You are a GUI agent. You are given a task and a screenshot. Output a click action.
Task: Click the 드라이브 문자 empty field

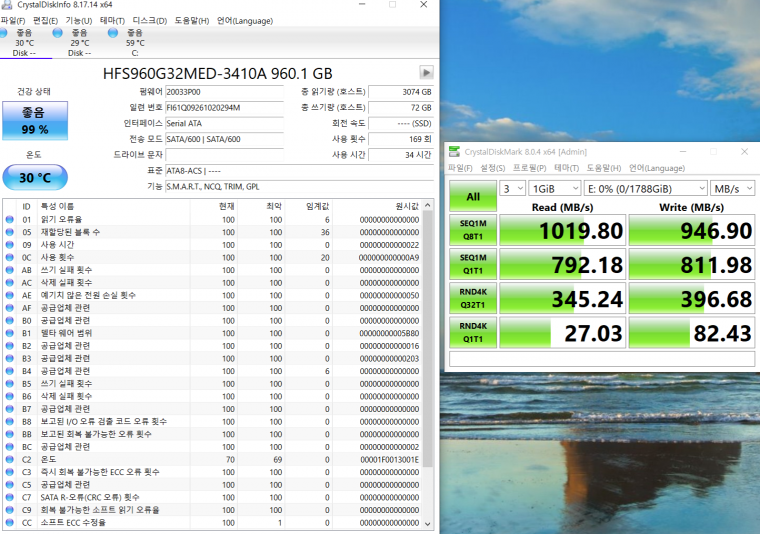tap(224, 155)
